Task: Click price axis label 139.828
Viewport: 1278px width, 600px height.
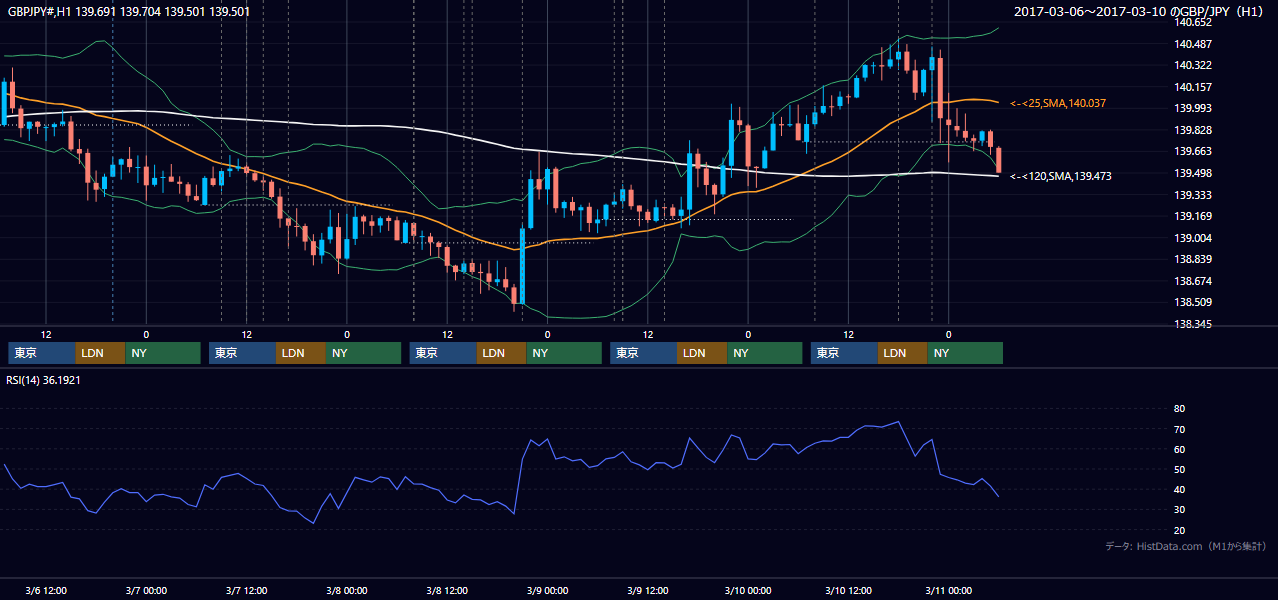Action: [1193, 130]
